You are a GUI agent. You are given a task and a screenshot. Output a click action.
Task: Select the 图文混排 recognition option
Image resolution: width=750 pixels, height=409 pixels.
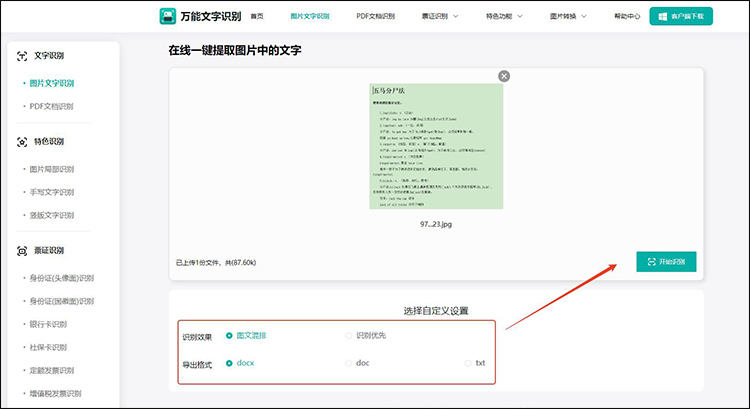pos(246,335)
